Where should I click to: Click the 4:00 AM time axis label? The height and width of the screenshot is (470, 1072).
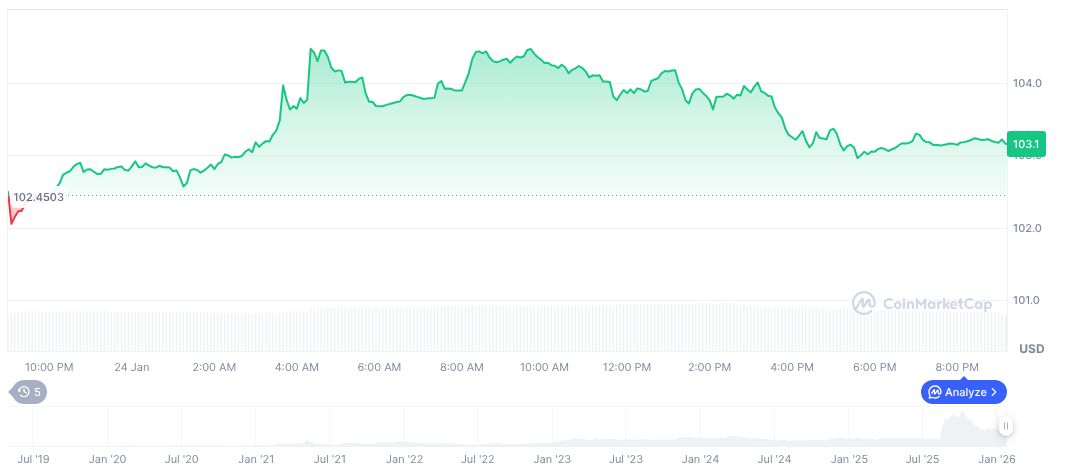297,367
